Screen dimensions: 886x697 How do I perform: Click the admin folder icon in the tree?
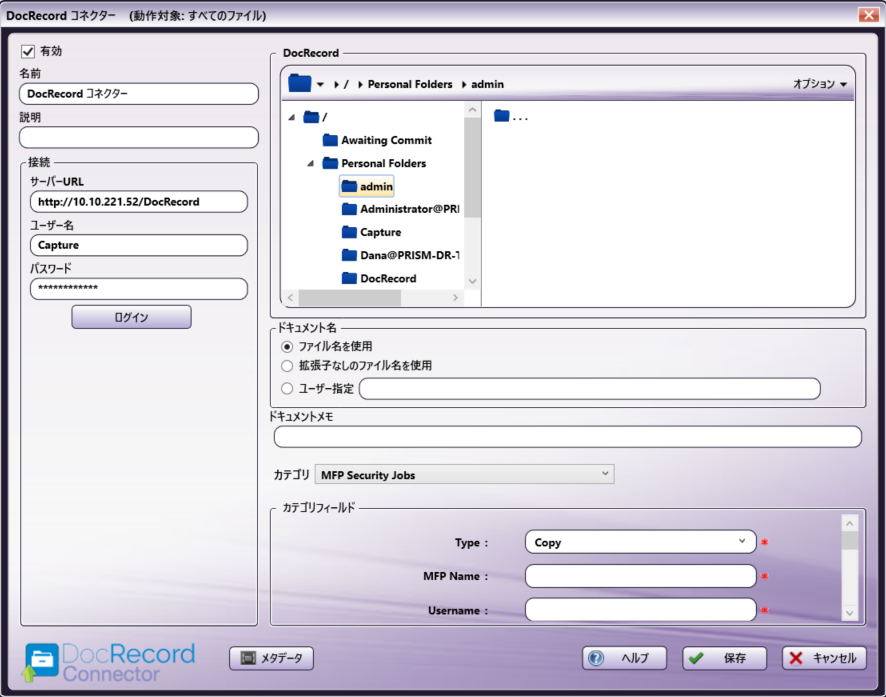[349, 186]
